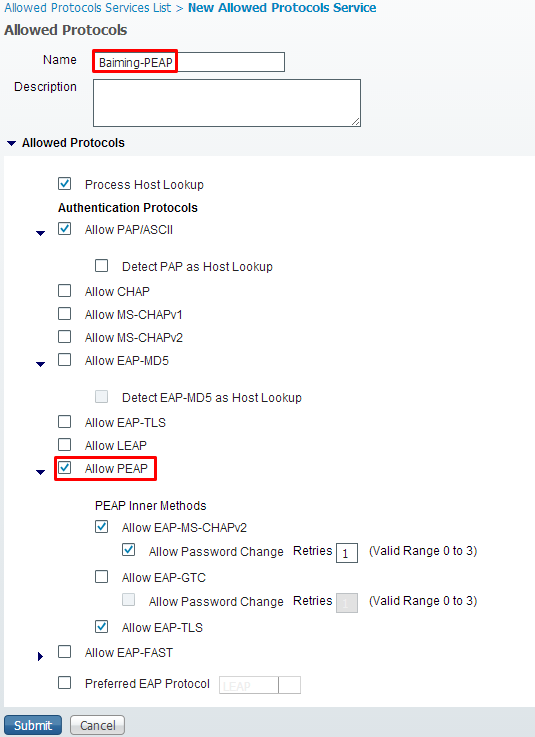This screenshot has width=535, height=737.
Task: Check the Preferred EAP Protocol box
Action: 64,682
